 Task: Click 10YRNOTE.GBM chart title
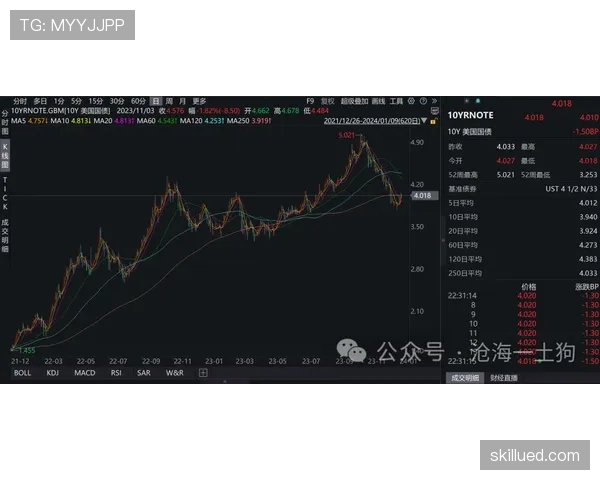(60, 111)
